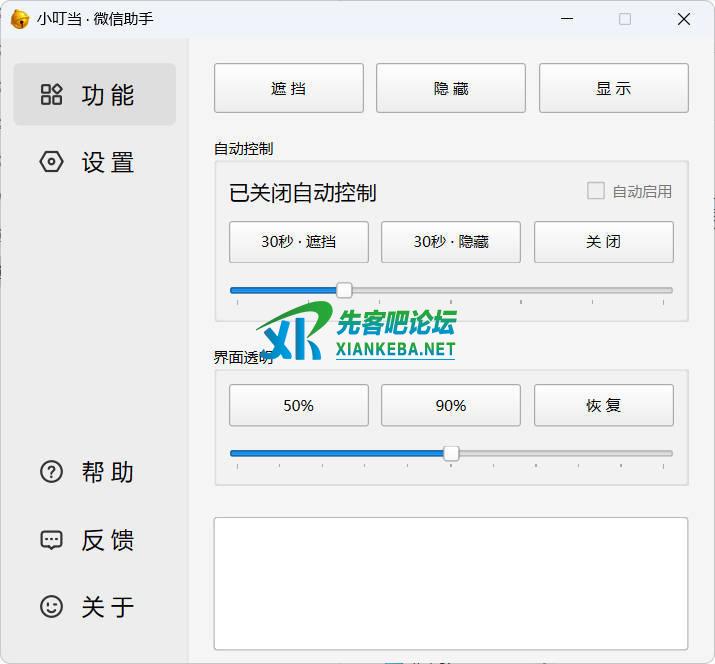This screenshot has width=715, height=664.
Task: Select the 30秒 · 隐藏 auto-control button
Action: [x=451, y=242]
